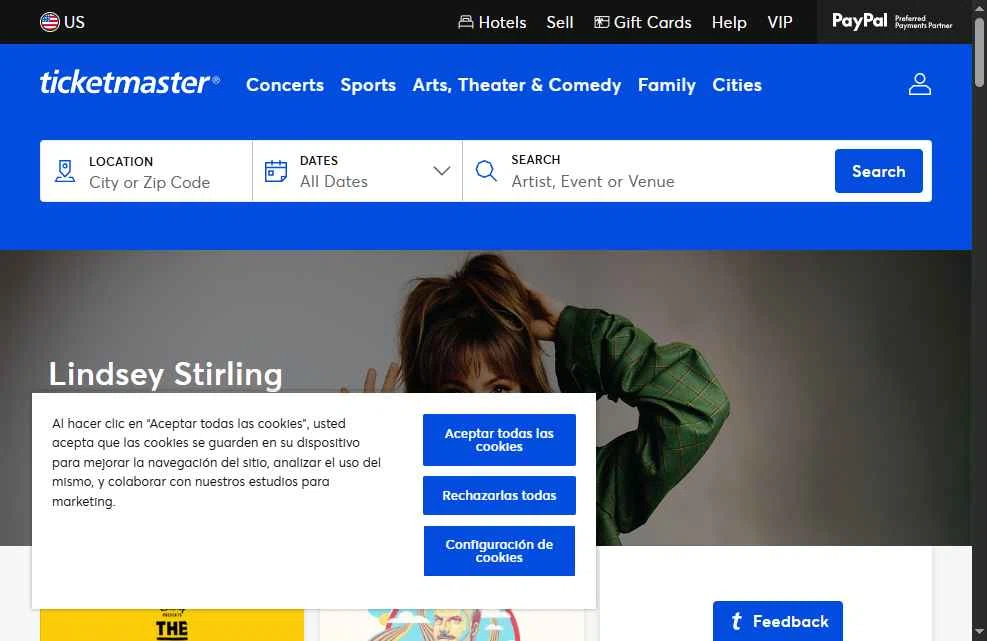Open the Concerts menu

click(x=285, y=85)
